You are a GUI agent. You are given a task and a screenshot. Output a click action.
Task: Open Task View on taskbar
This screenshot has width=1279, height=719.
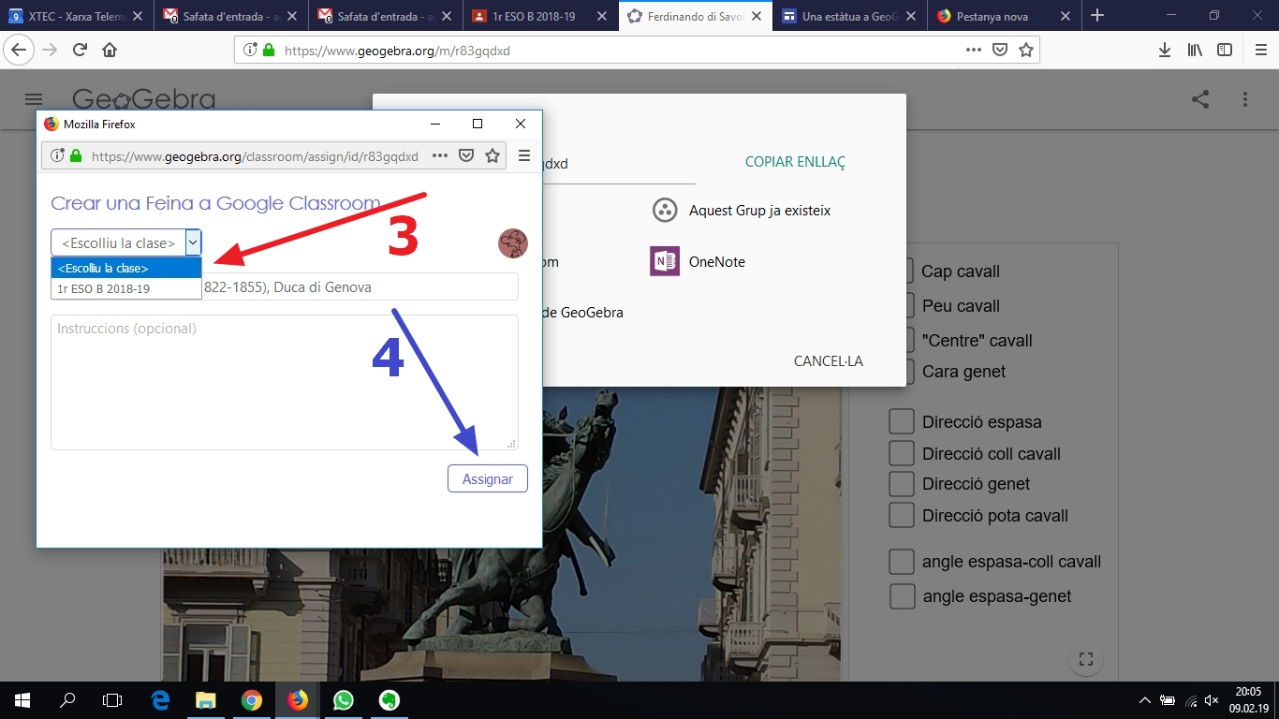[113, 700]
